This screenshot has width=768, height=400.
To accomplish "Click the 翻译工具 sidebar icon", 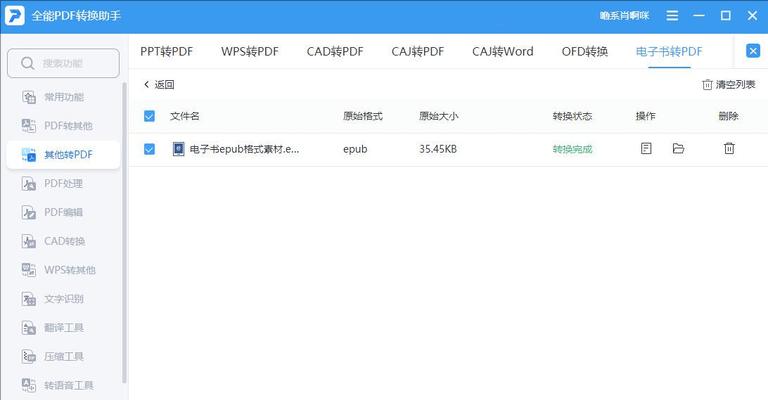I will (x=29, y=328).
